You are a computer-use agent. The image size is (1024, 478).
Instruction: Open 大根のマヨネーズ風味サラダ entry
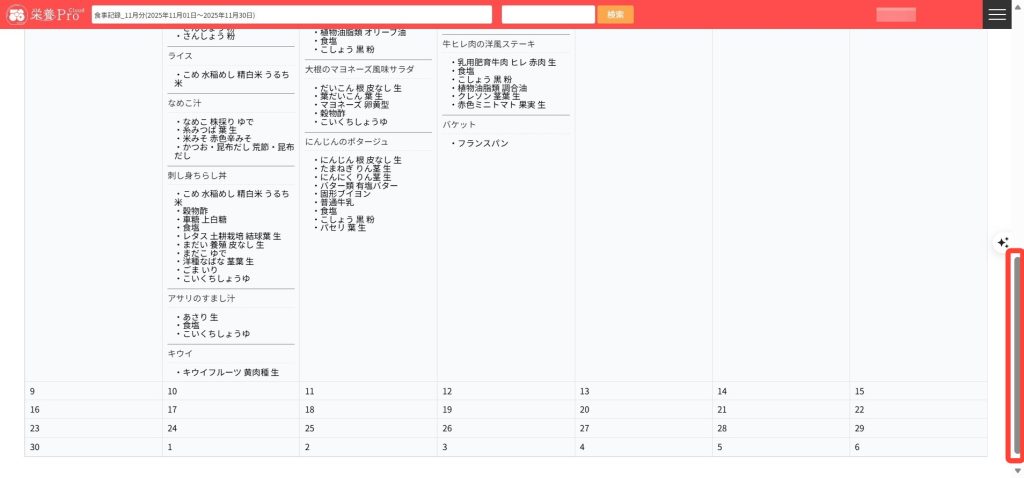[360, 70]
